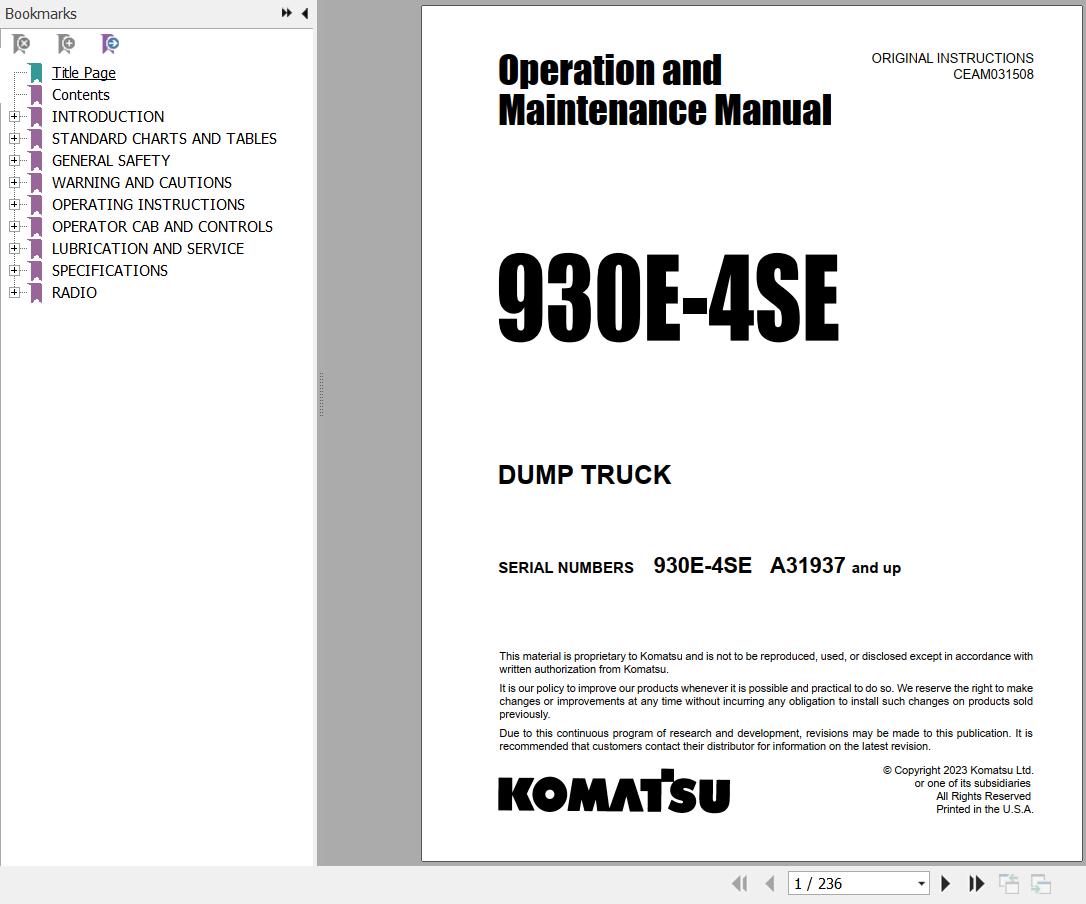Select the RADIO bookmark
This screenshot has height=904, width=1086.
pyautogui.click(x=74, y=293)
